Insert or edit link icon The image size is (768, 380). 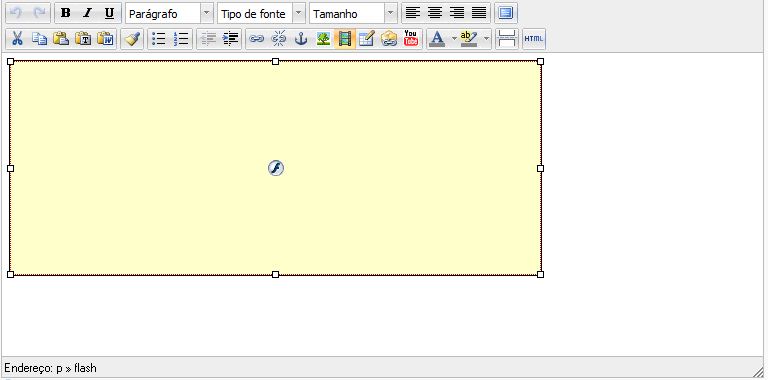257,39
